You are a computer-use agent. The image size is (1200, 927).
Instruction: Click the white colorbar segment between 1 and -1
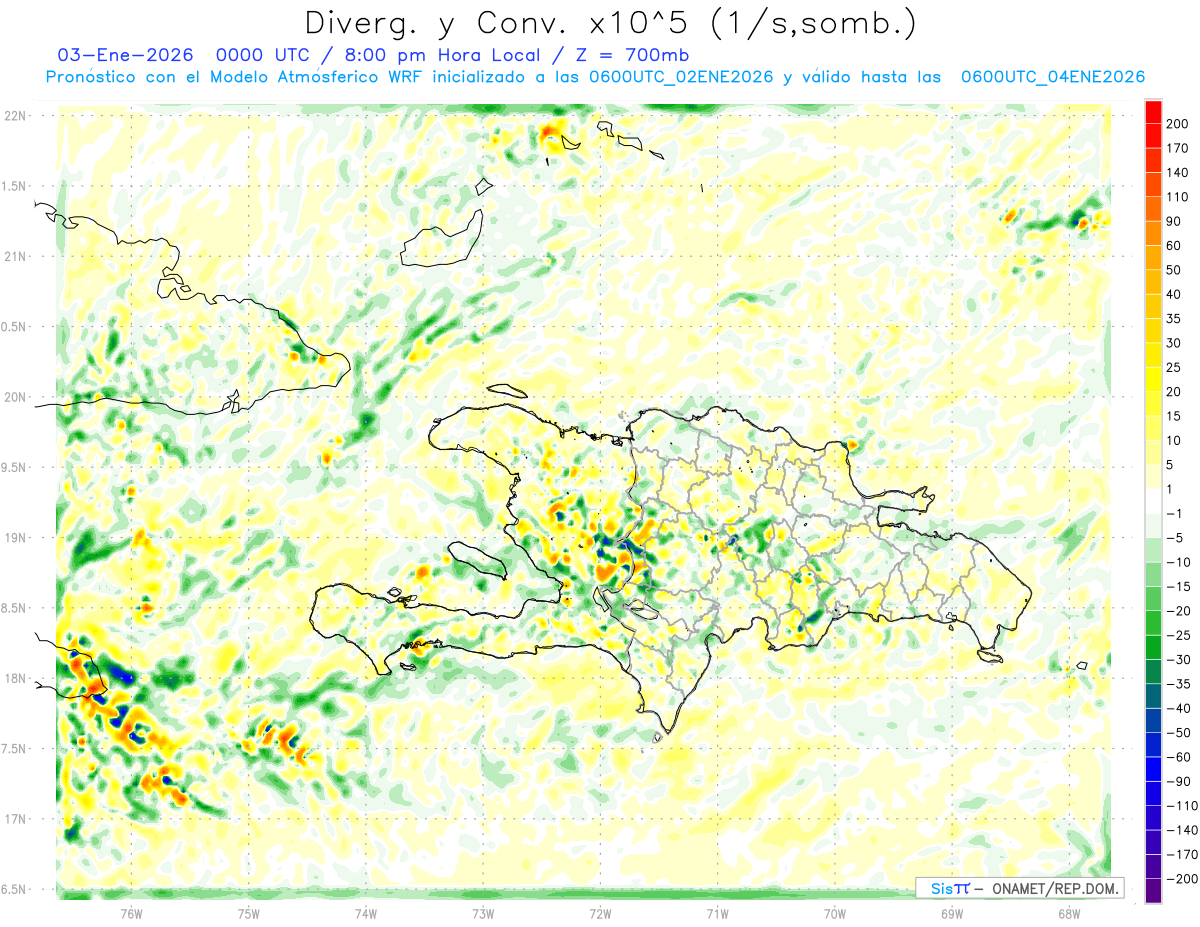pyautogui.click(x=1153, y=501)
